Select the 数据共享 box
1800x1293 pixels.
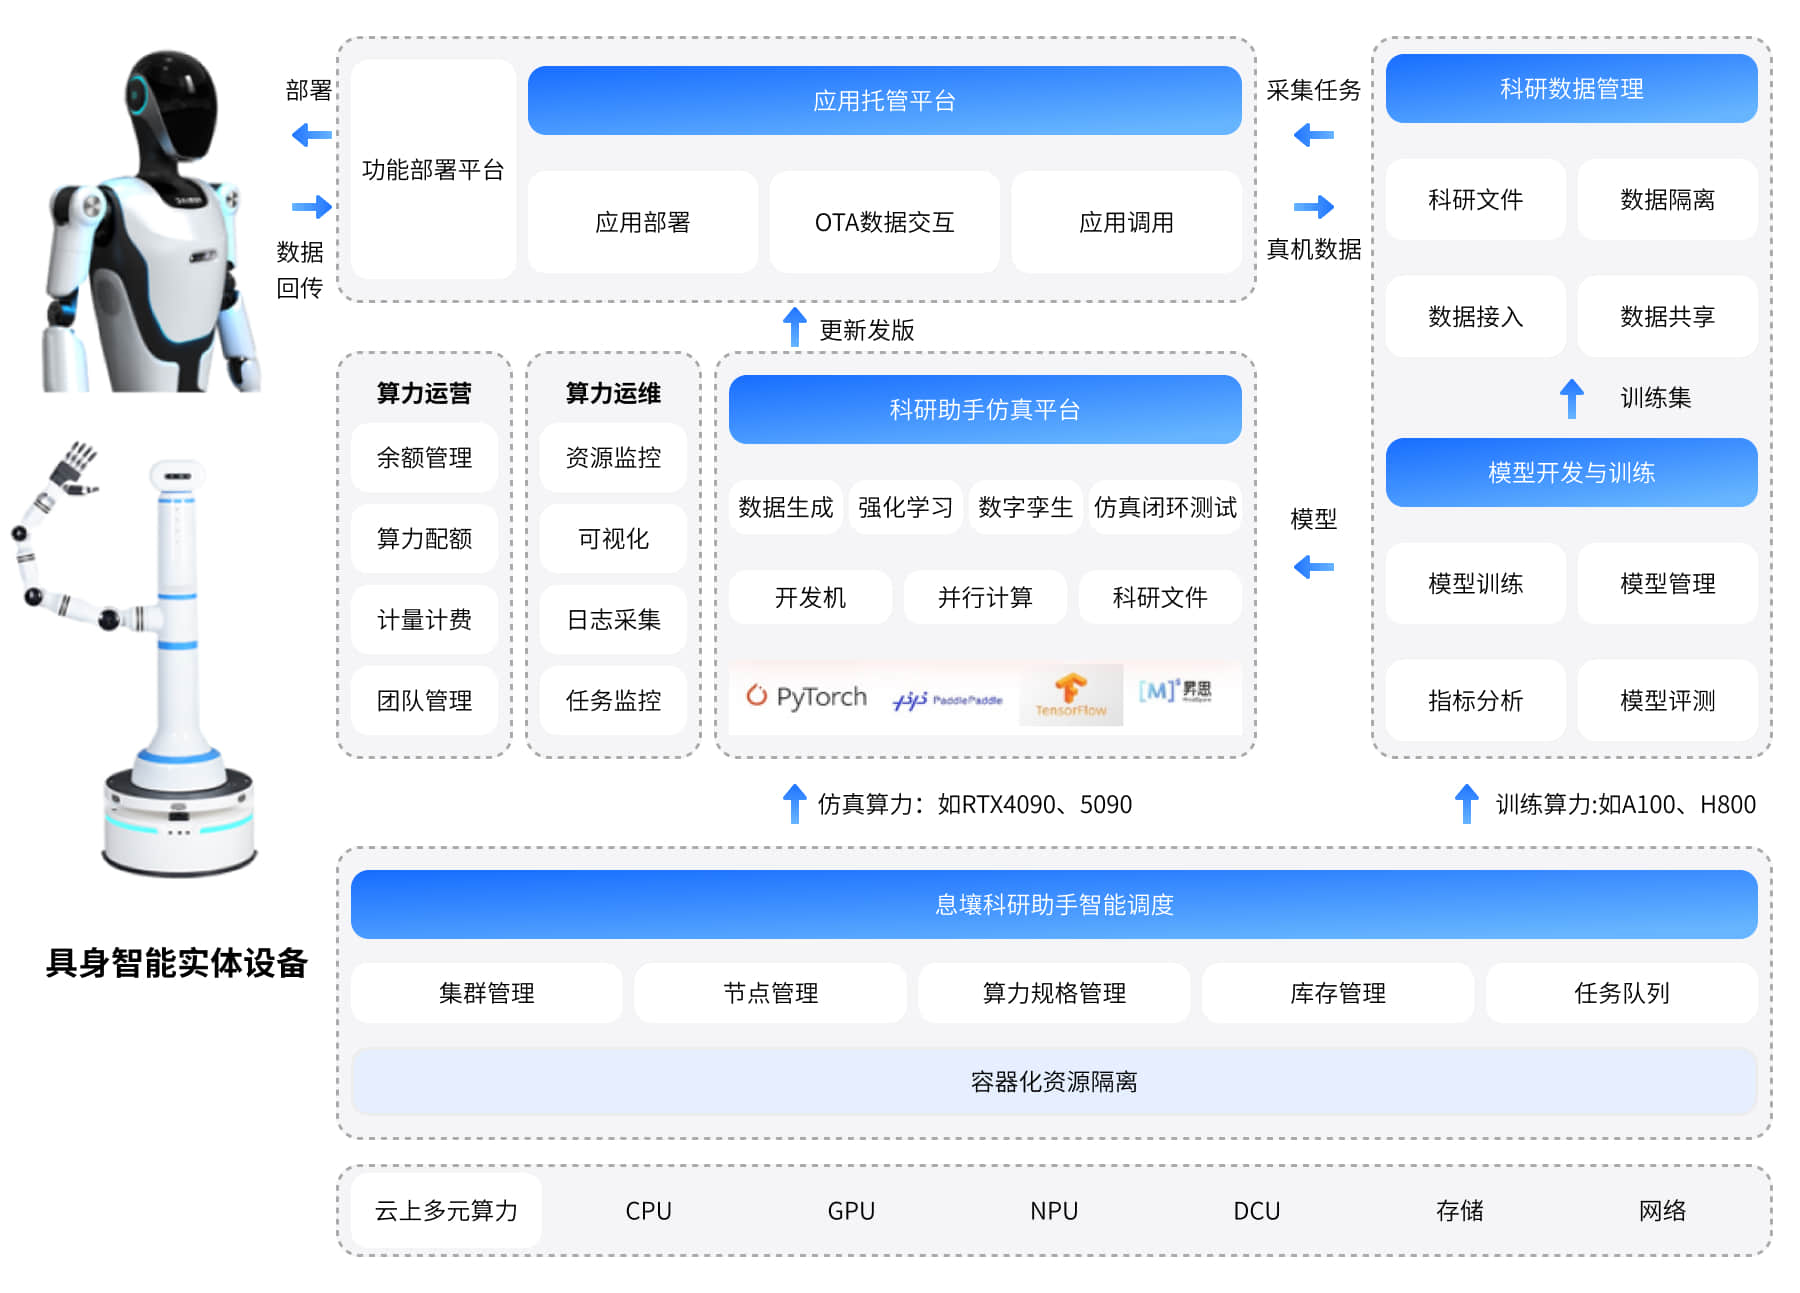(1667, 316)
